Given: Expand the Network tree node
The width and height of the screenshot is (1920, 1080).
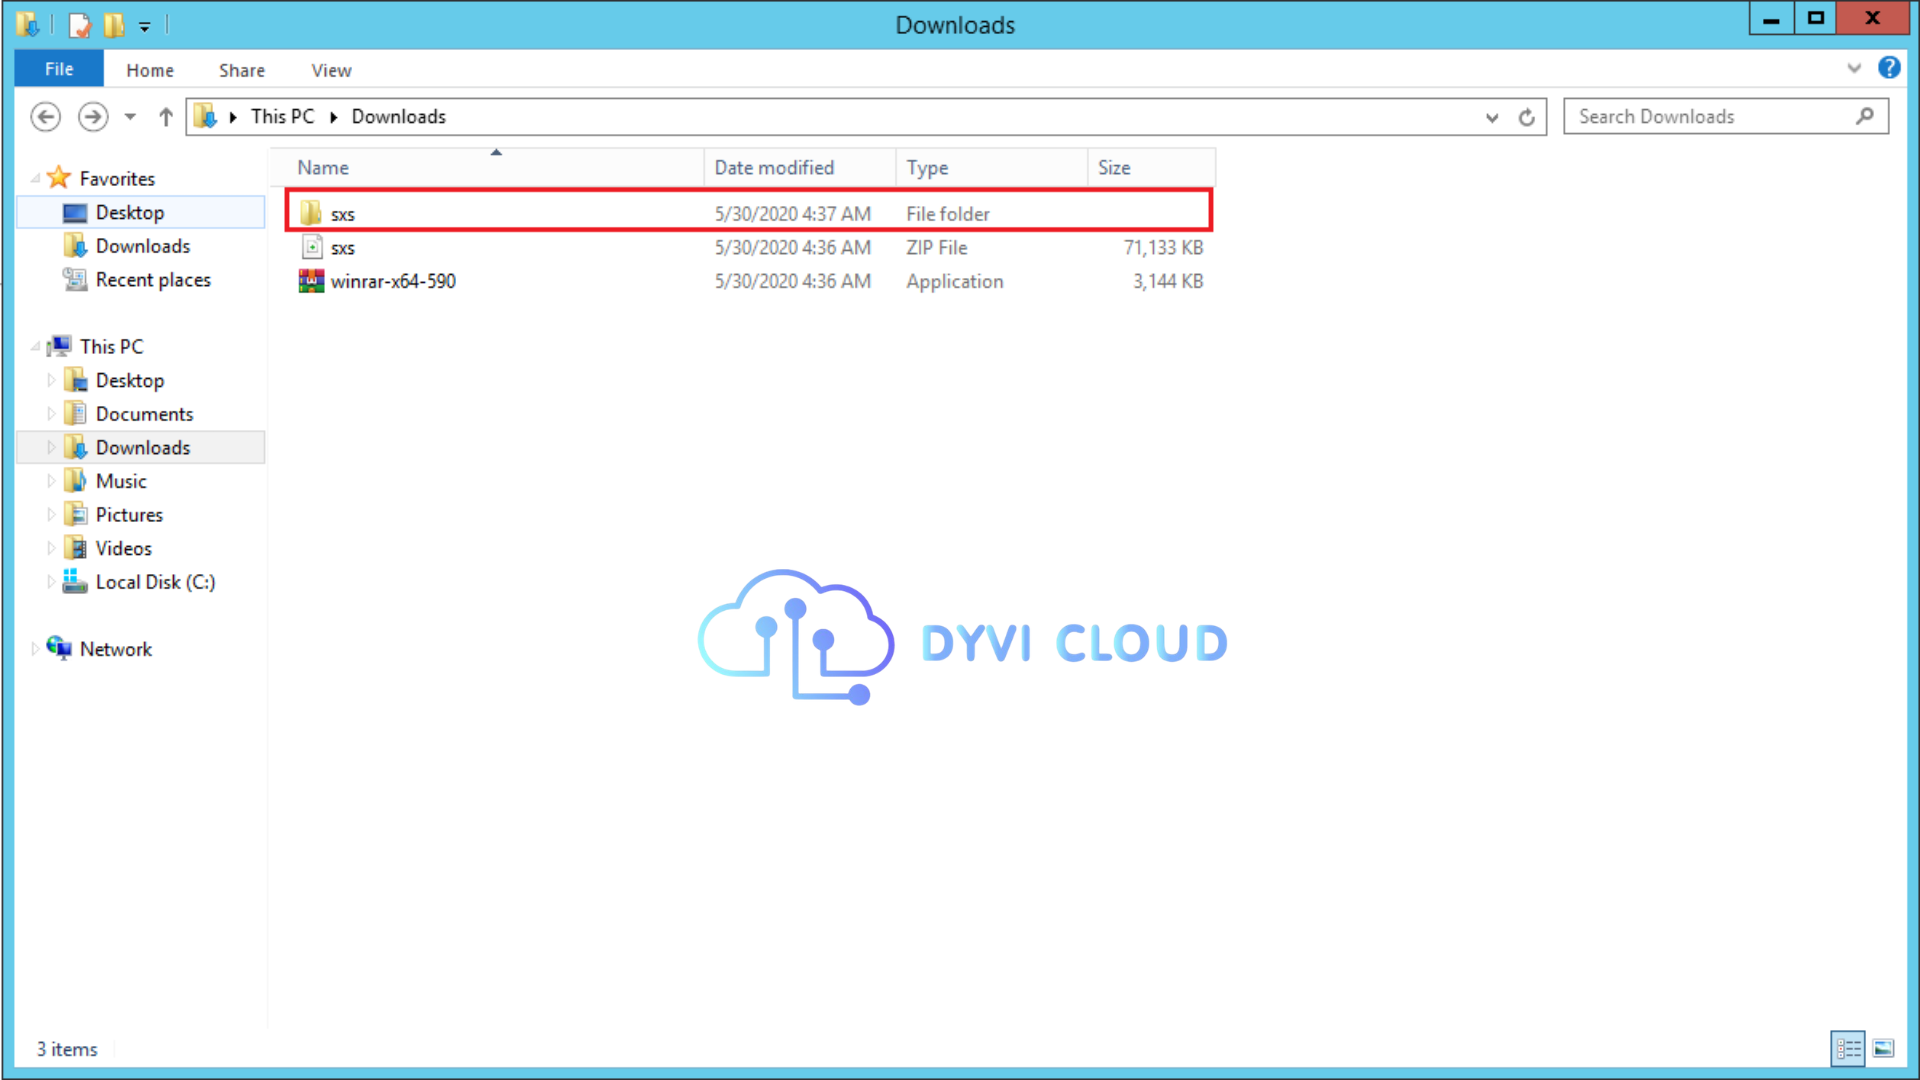Looking at the screenshot, I should (x=35, y=649).
